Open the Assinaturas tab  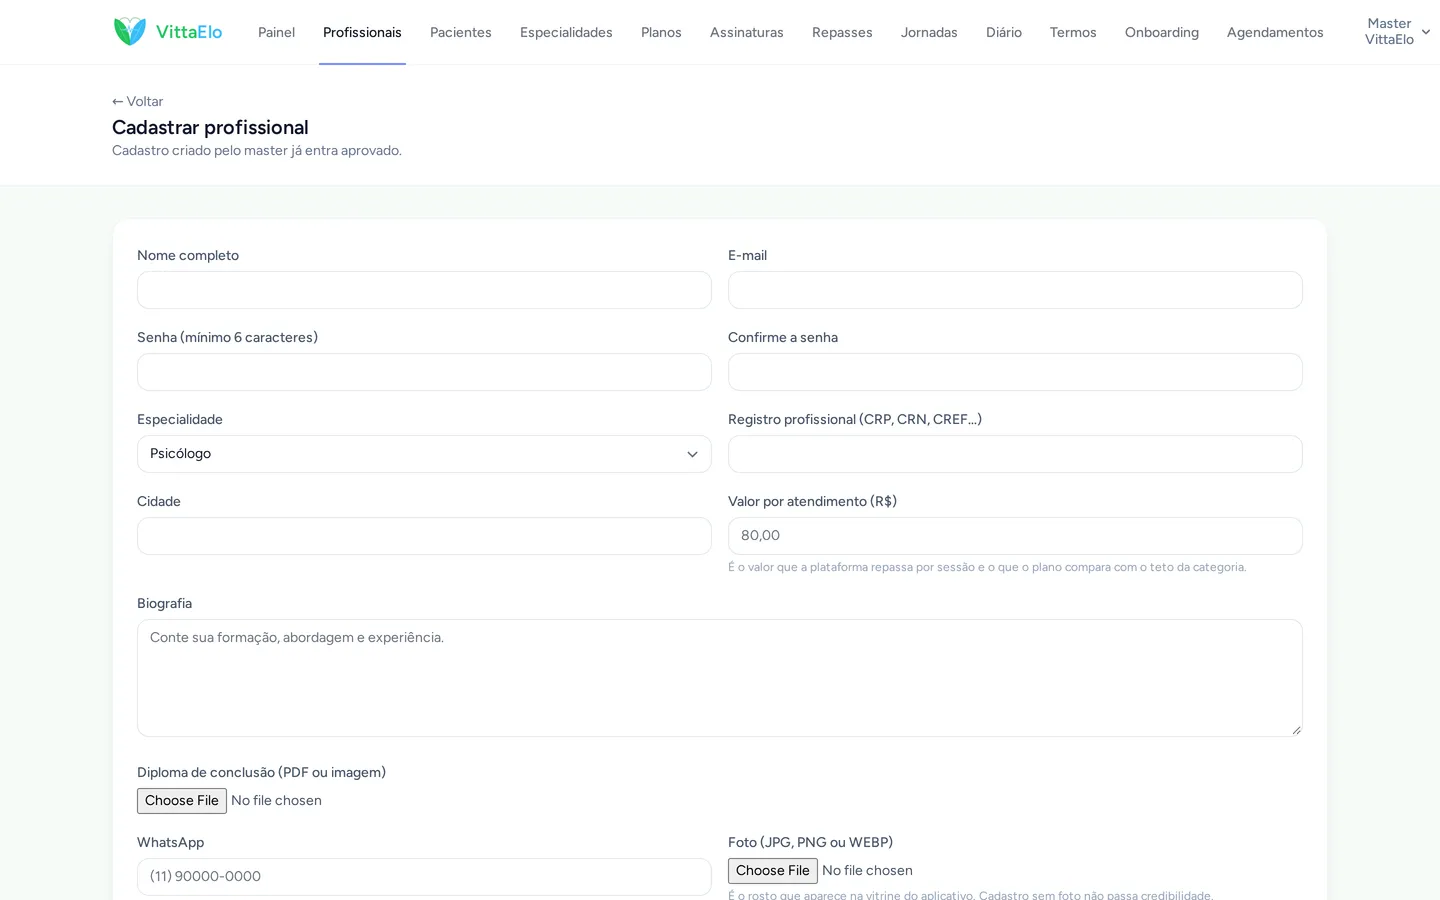coord(747,32)
